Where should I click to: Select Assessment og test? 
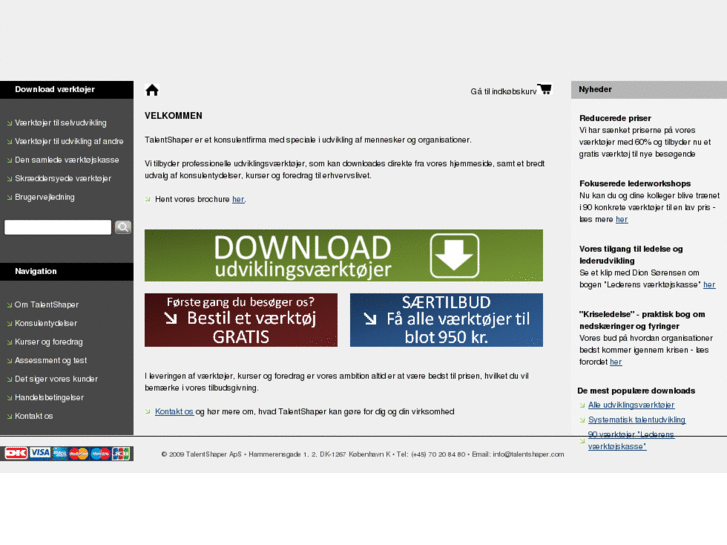point(51,360)
